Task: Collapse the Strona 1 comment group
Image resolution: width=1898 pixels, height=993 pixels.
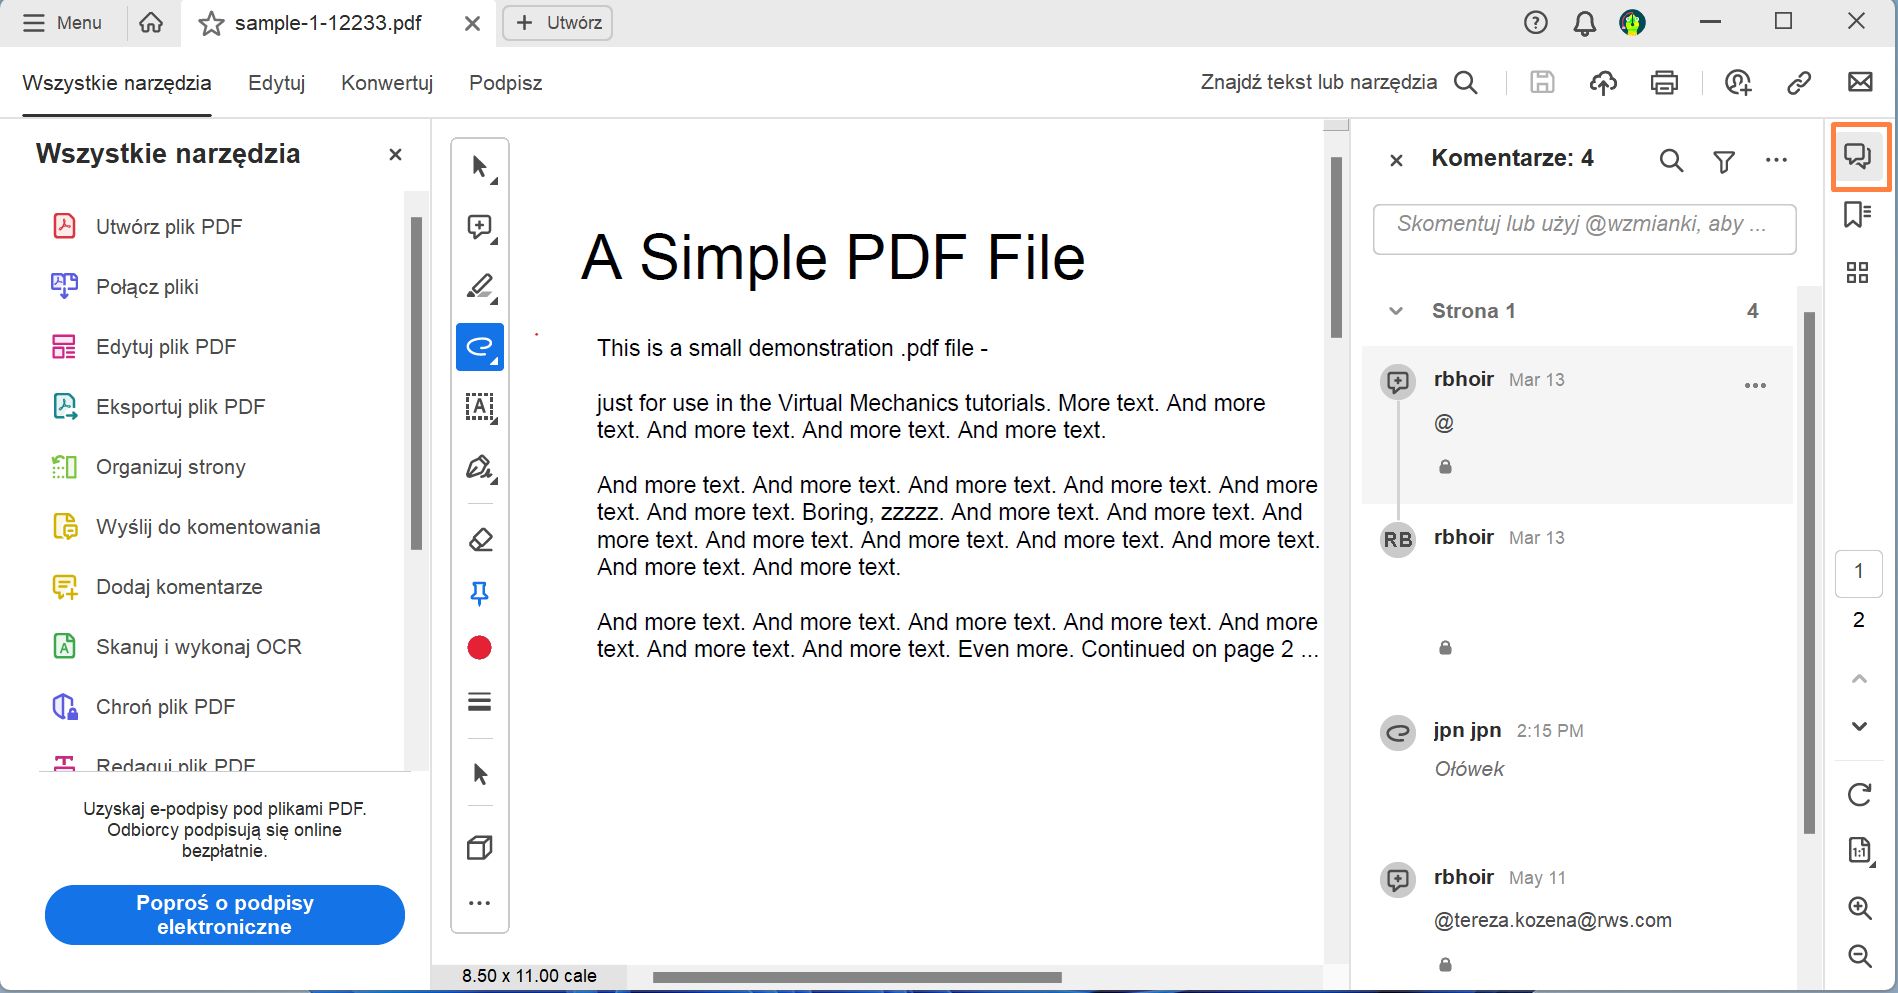Action: click(1396, 311)
